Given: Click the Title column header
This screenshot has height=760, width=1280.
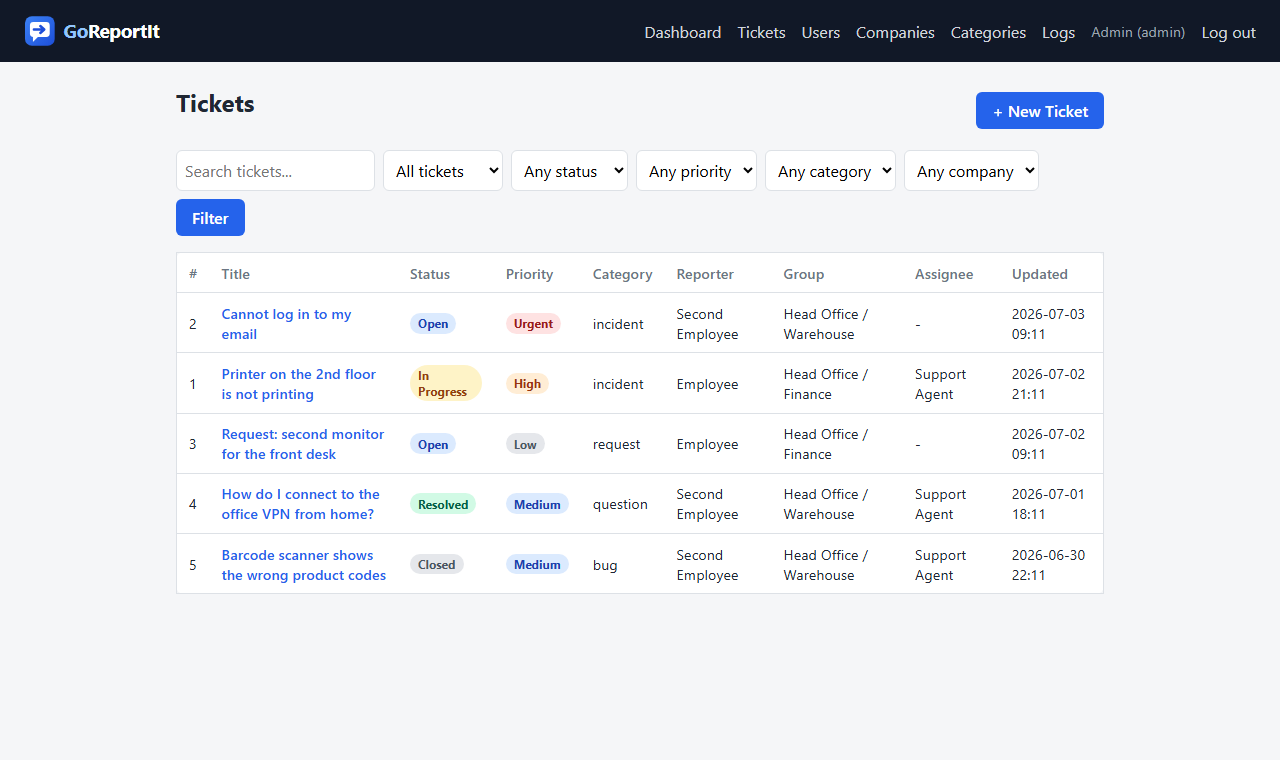Looking at the screenshot, I should [236, 274].
